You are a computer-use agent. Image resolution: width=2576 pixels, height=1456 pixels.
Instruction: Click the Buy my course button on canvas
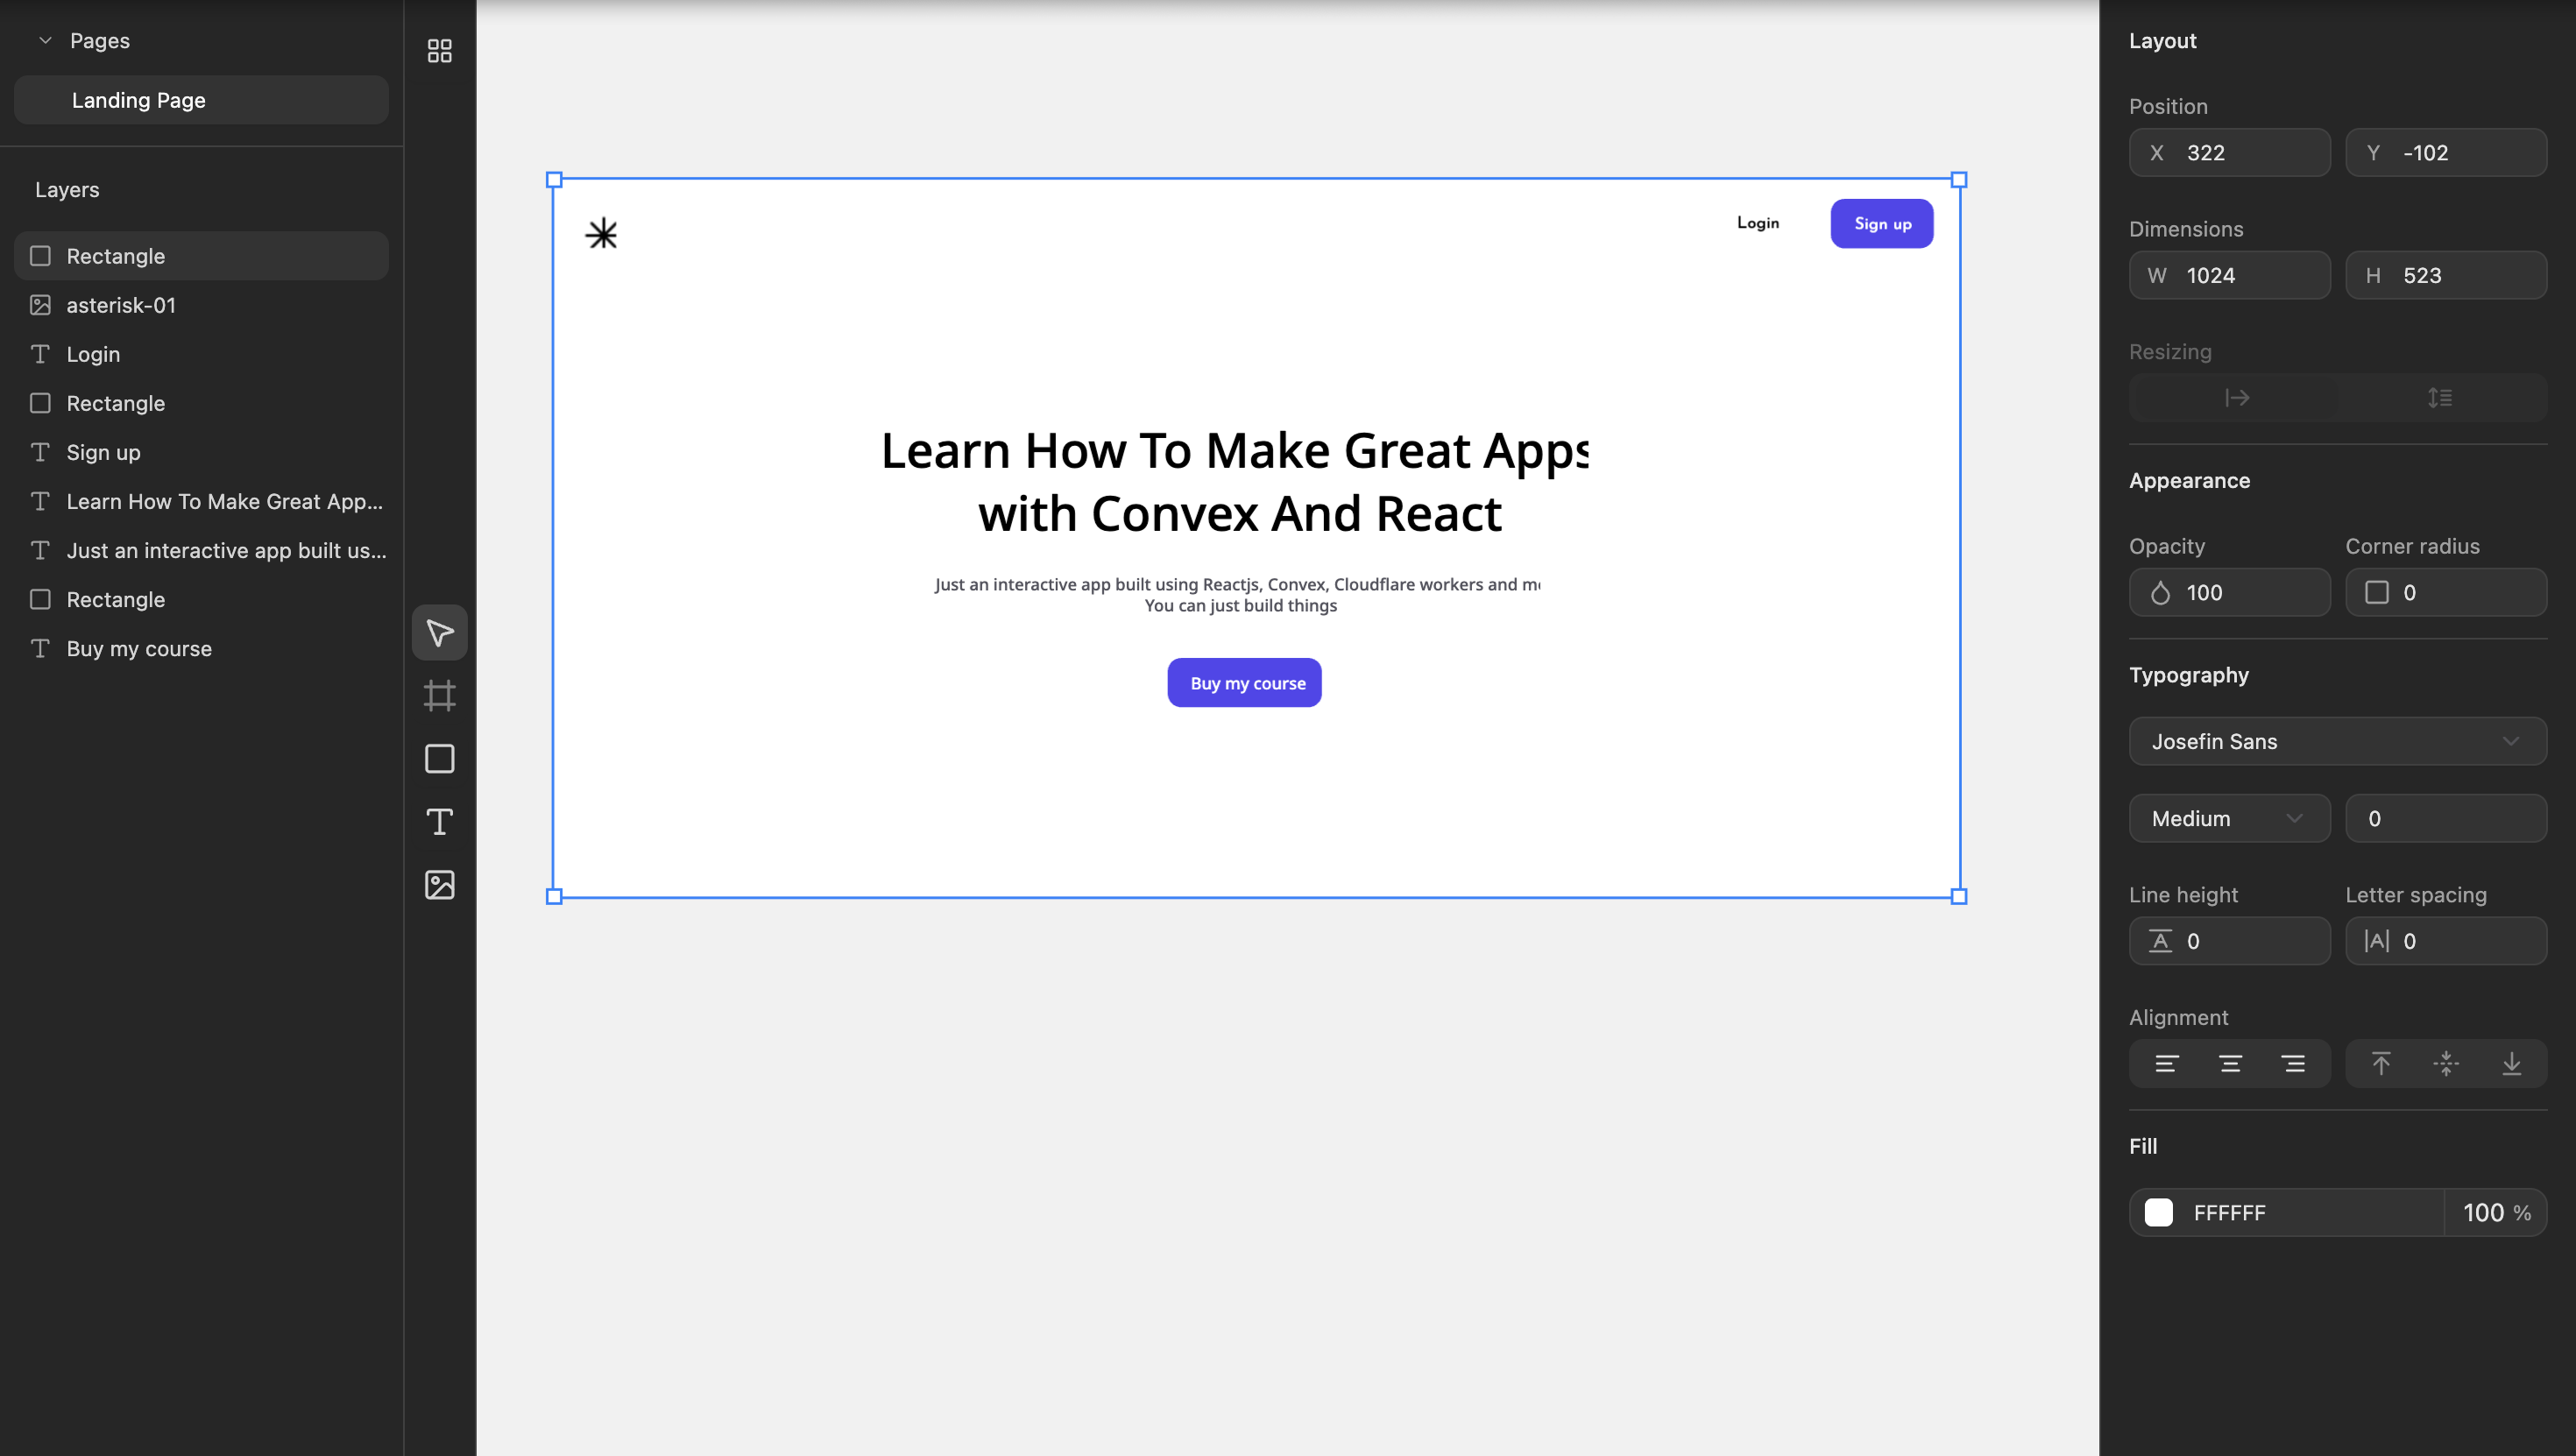[x=1244, y=683]
